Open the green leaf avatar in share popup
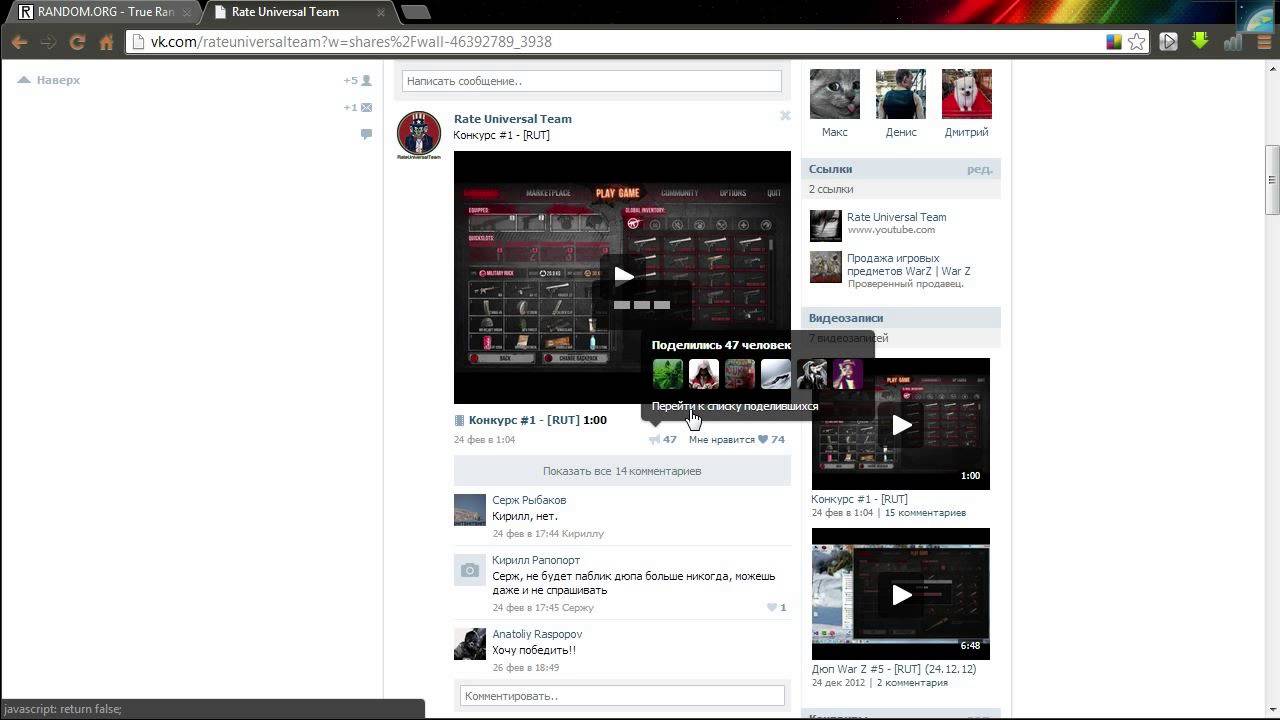This screenshot has height=720, width=1280. [x=668, y=374]
